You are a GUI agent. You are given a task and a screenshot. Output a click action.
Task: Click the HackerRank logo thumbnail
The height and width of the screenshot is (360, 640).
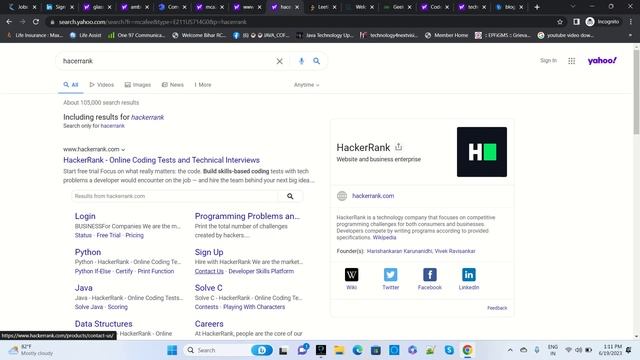[482, 152]
